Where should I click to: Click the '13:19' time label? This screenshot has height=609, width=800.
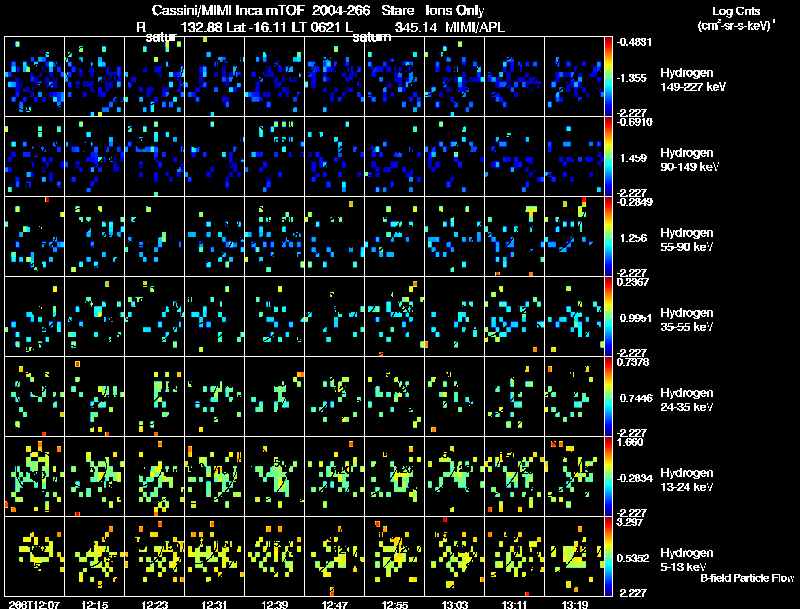[574, 604]
